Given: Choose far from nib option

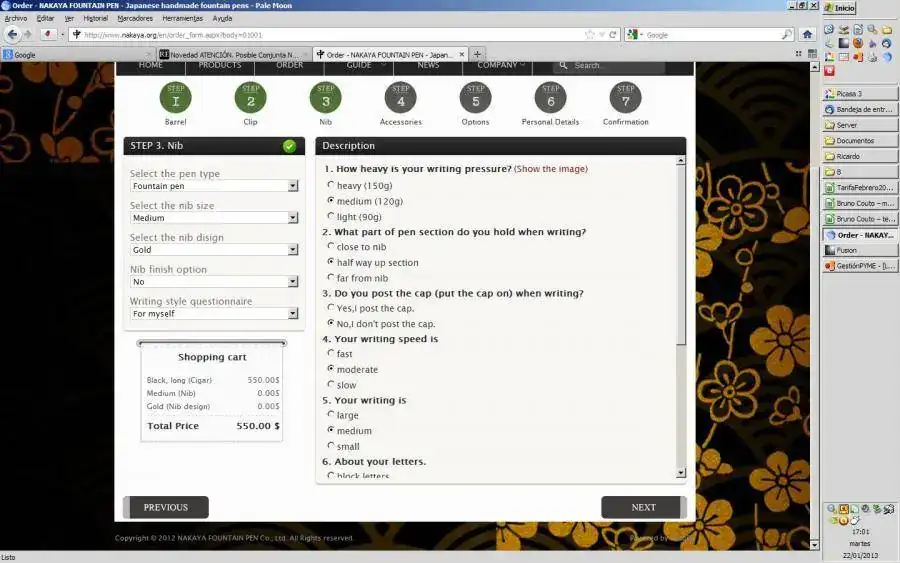Looking at the screenshot, I should pyautogui.click(x=331, y=277).
